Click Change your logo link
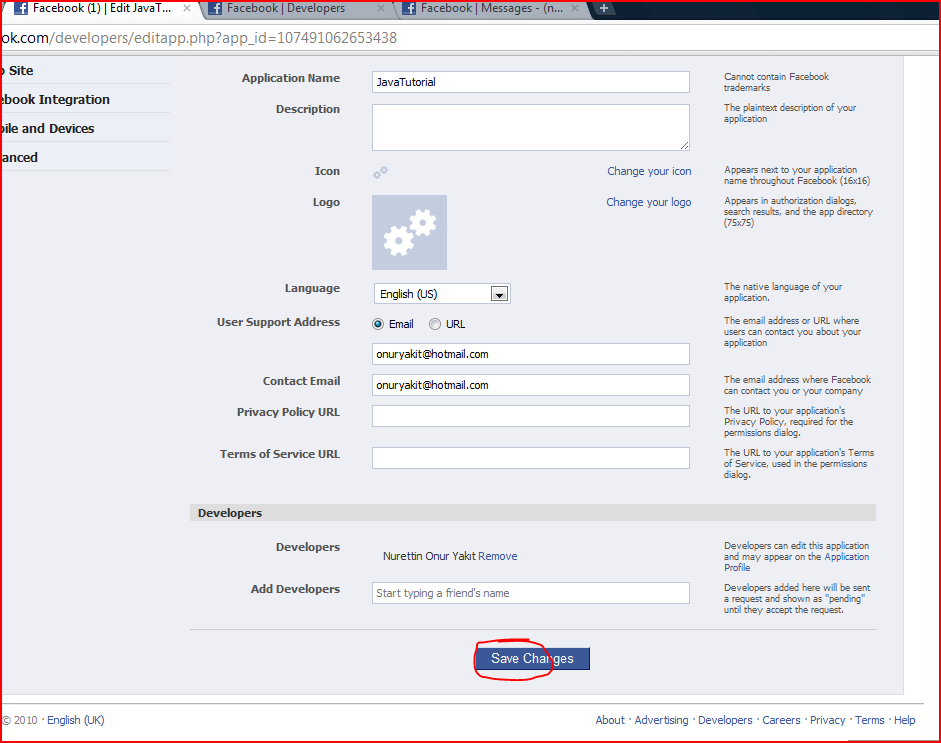Screen dimensions: 941x743 (648, 202)
